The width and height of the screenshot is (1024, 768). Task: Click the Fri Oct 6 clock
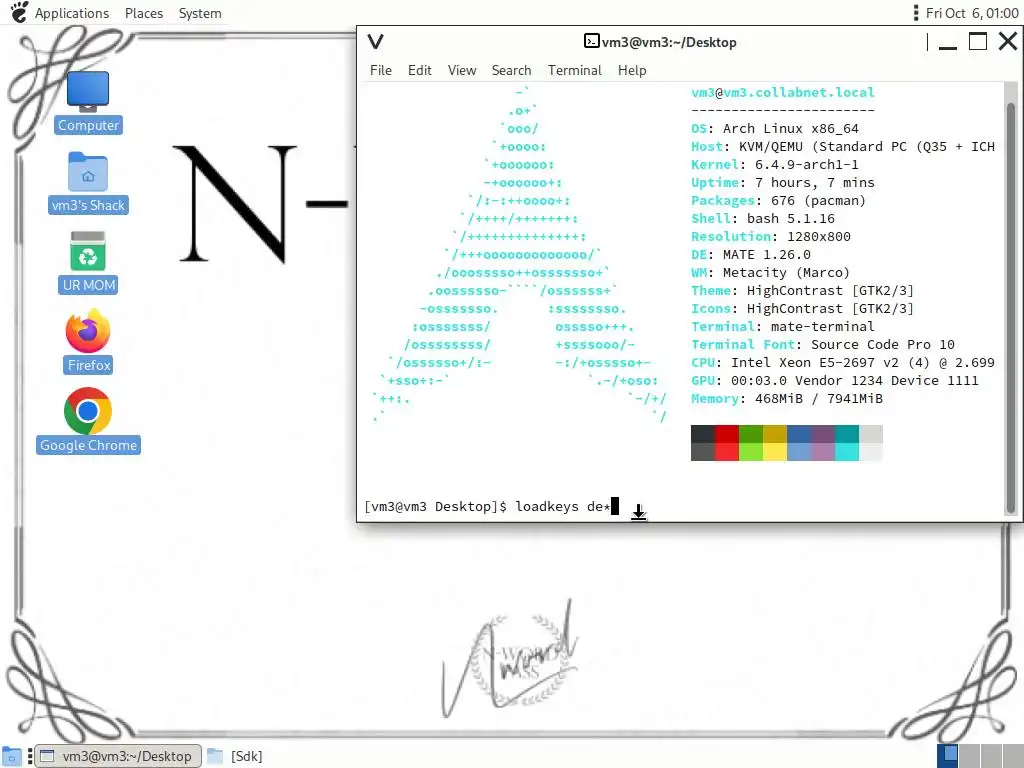coord(972,13)
